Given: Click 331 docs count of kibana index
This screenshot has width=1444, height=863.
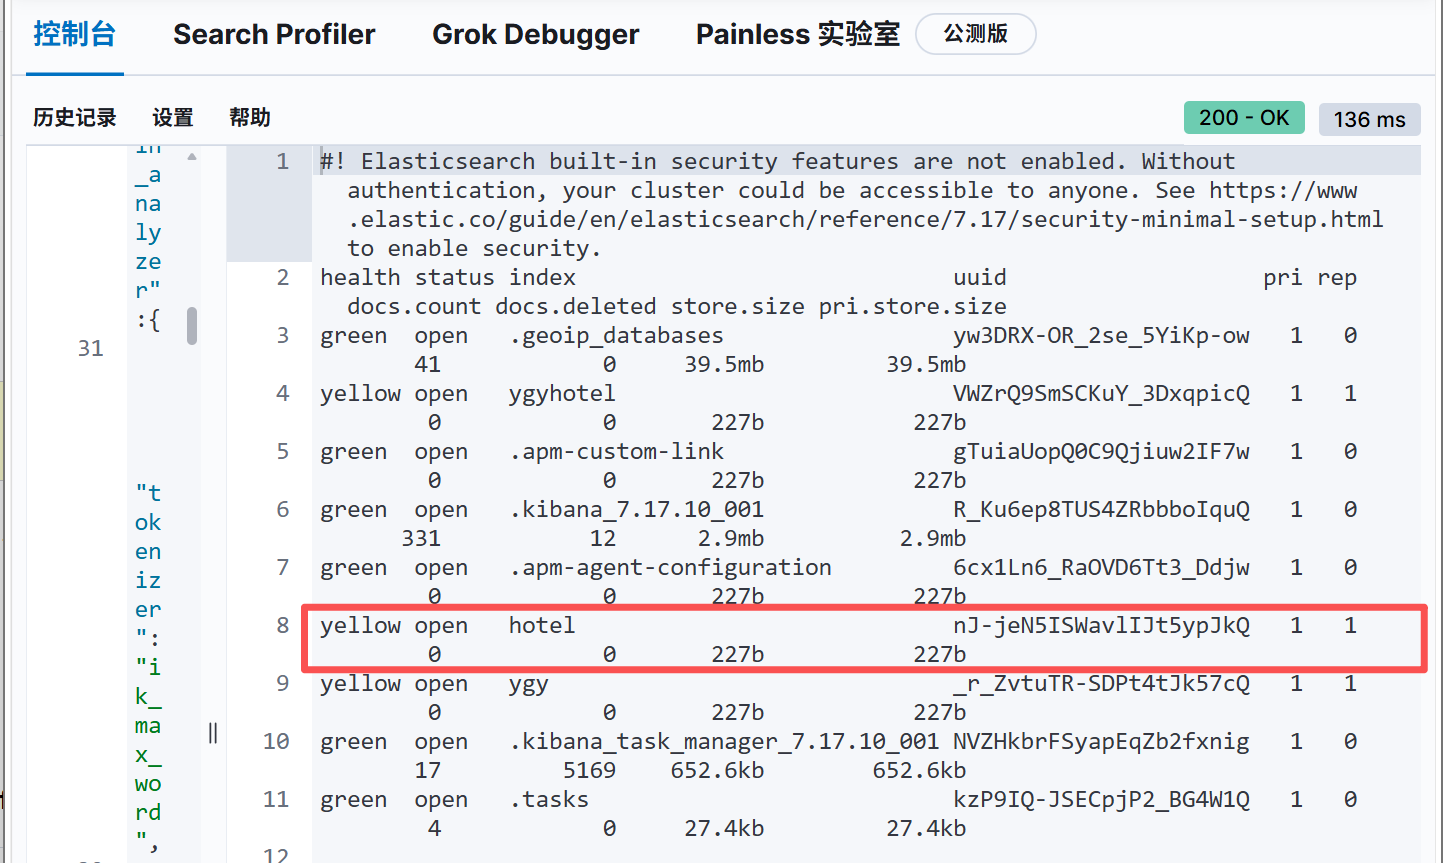Looking at the screenshot, I should coord(421,538).
